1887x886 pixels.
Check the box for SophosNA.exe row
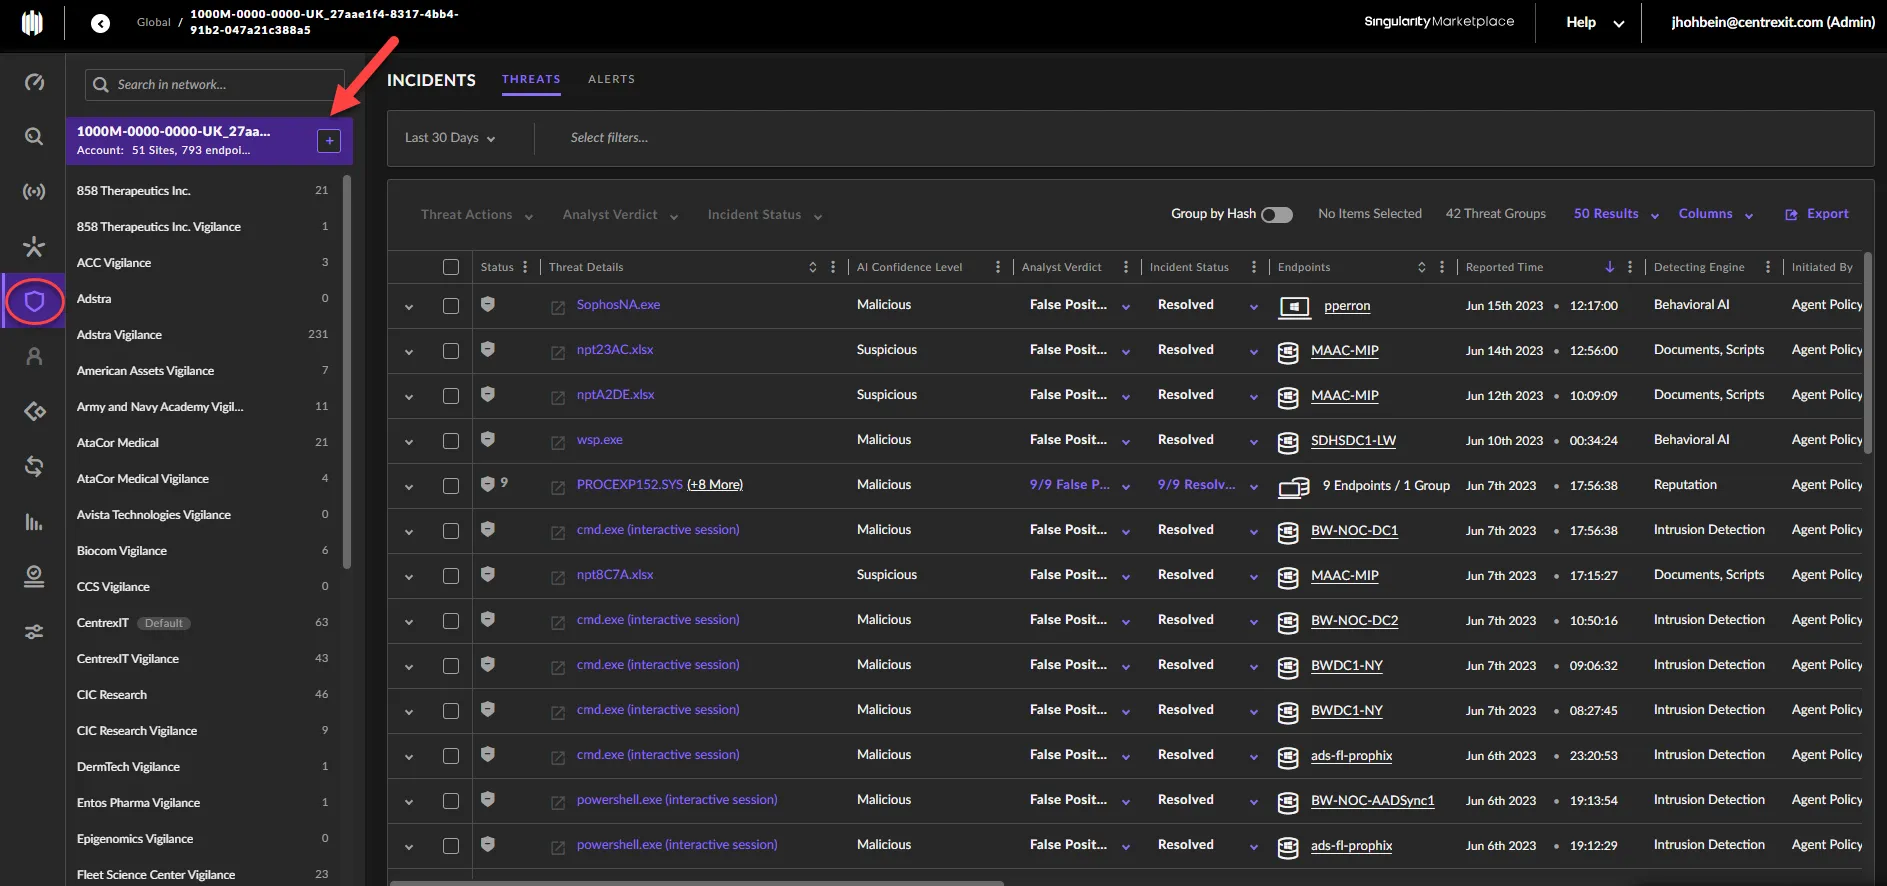click(451, 306)
